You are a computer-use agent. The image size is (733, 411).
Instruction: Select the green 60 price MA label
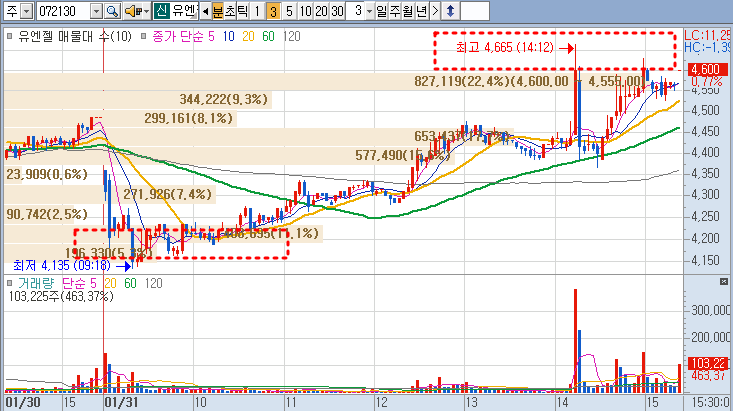[x=268, y=36]
